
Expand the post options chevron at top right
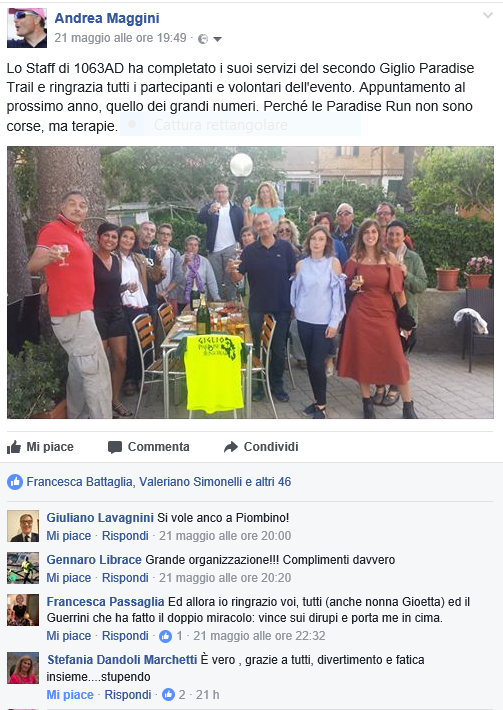(x=488, y=15)
